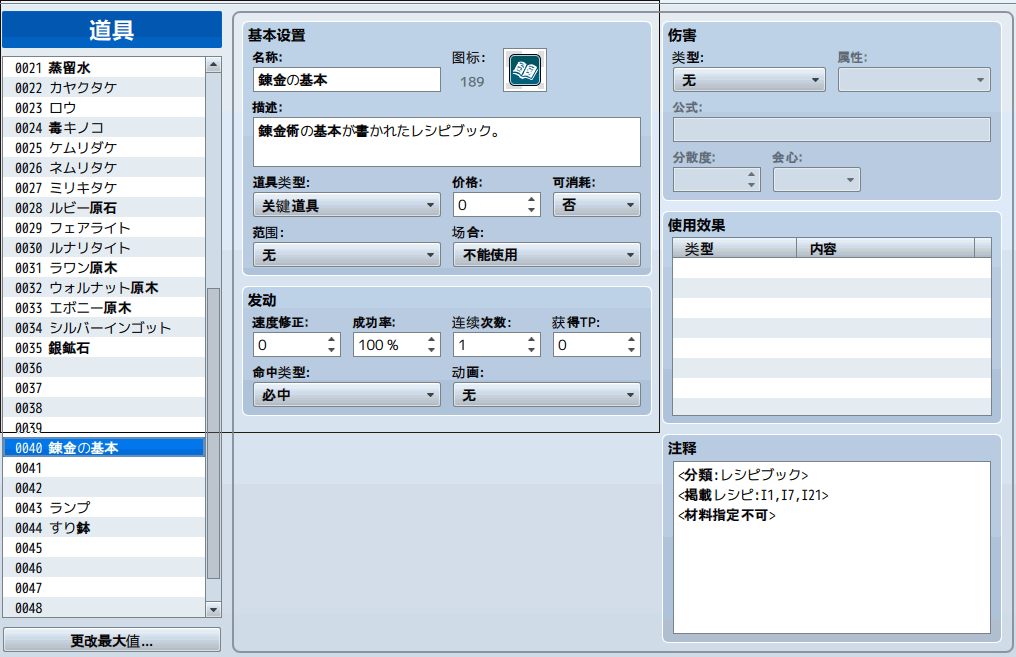Open the 动画 dropdown showing 无
Screen dimensions: 1016x657
(547, 395)
